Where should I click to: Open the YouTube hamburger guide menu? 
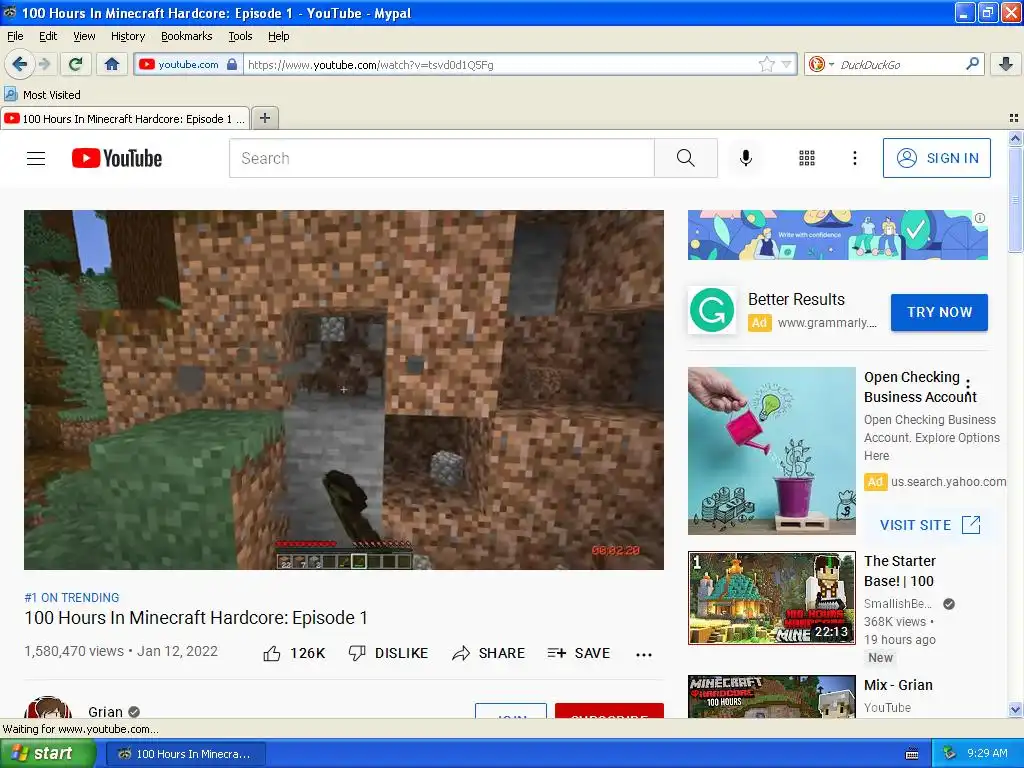coord(36,158)
